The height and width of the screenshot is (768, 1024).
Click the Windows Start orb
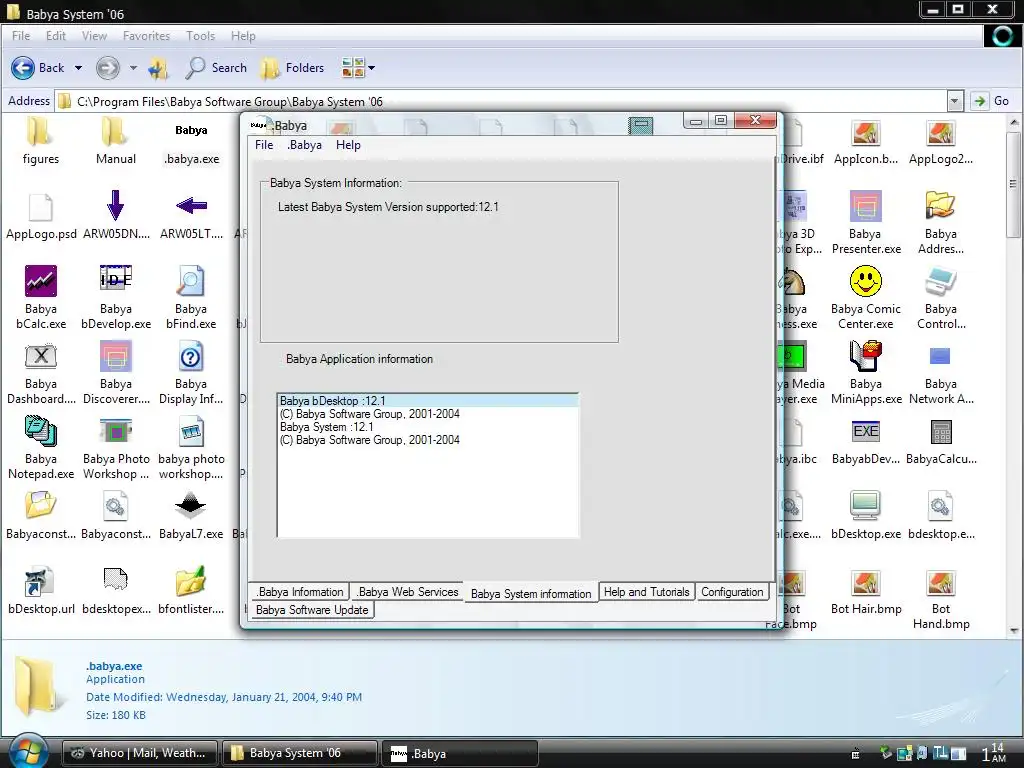pos(27,751)
